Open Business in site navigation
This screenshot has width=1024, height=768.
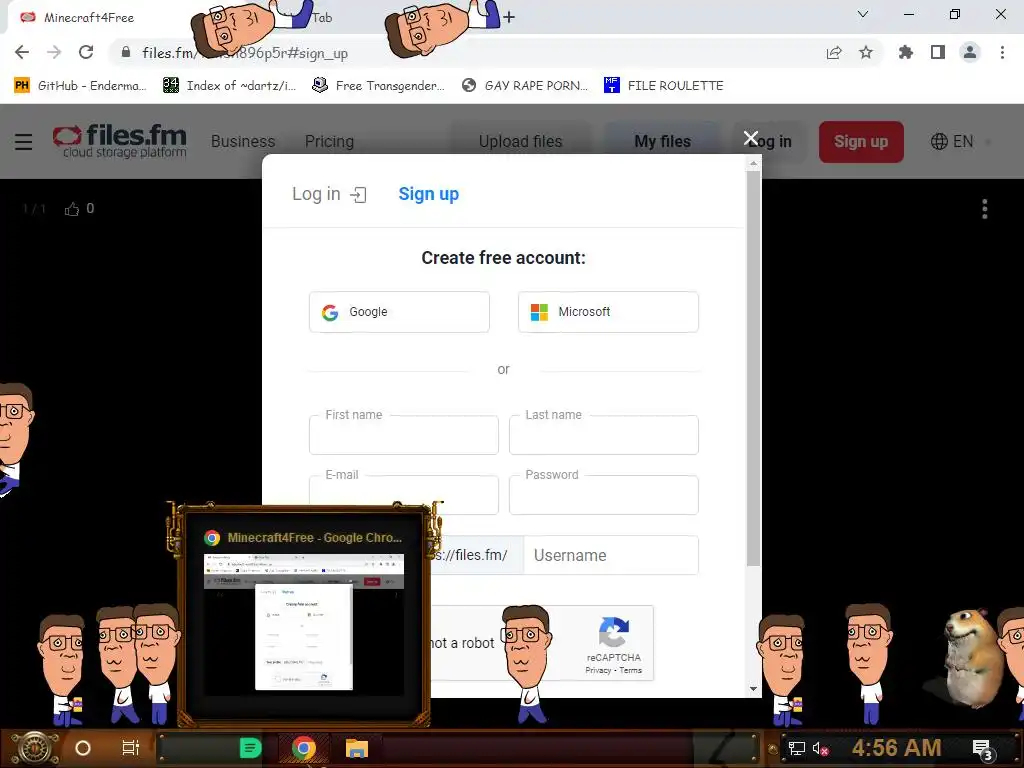[243, 141]
